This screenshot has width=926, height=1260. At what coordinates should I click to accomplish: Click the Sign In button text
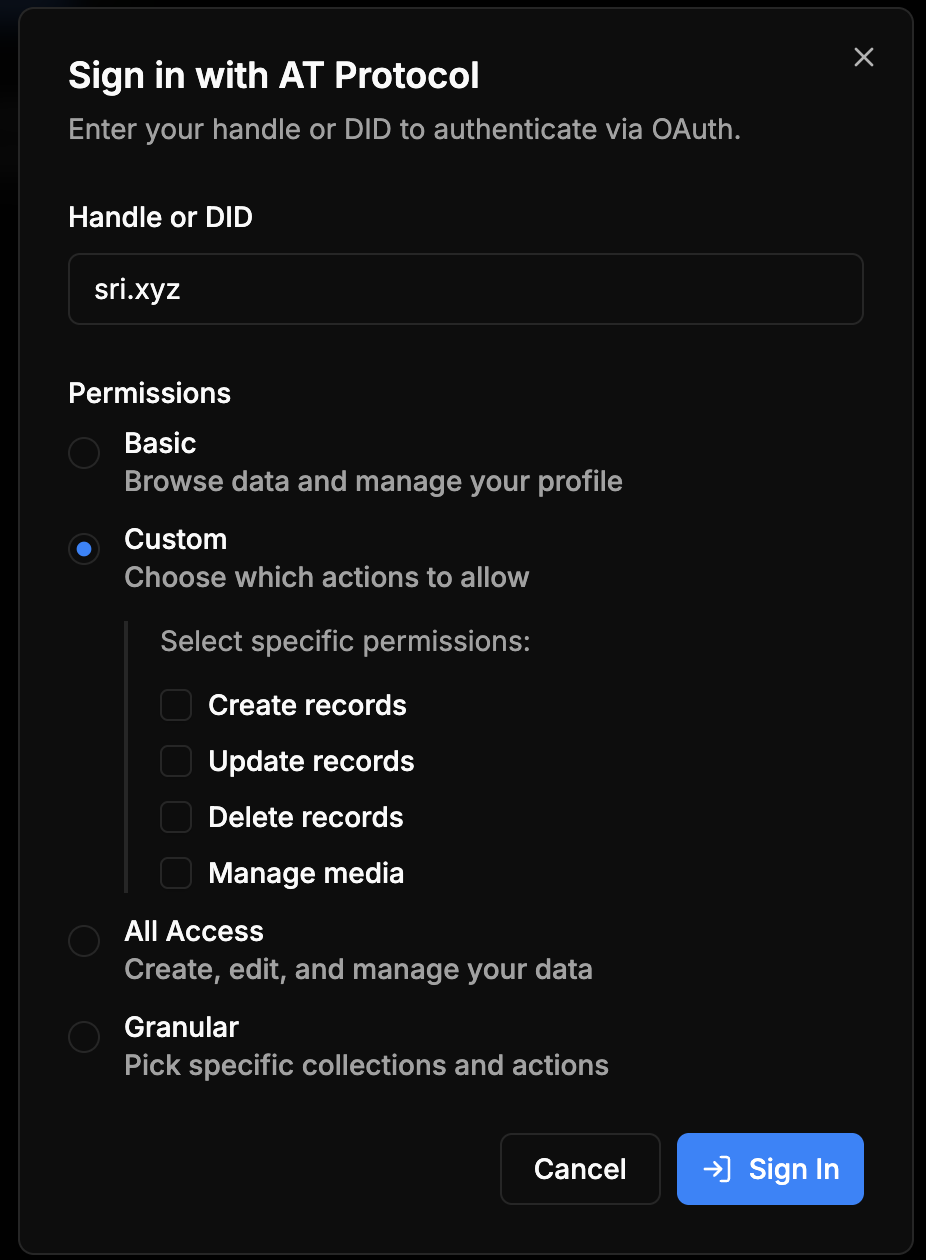pos(793,1169)
